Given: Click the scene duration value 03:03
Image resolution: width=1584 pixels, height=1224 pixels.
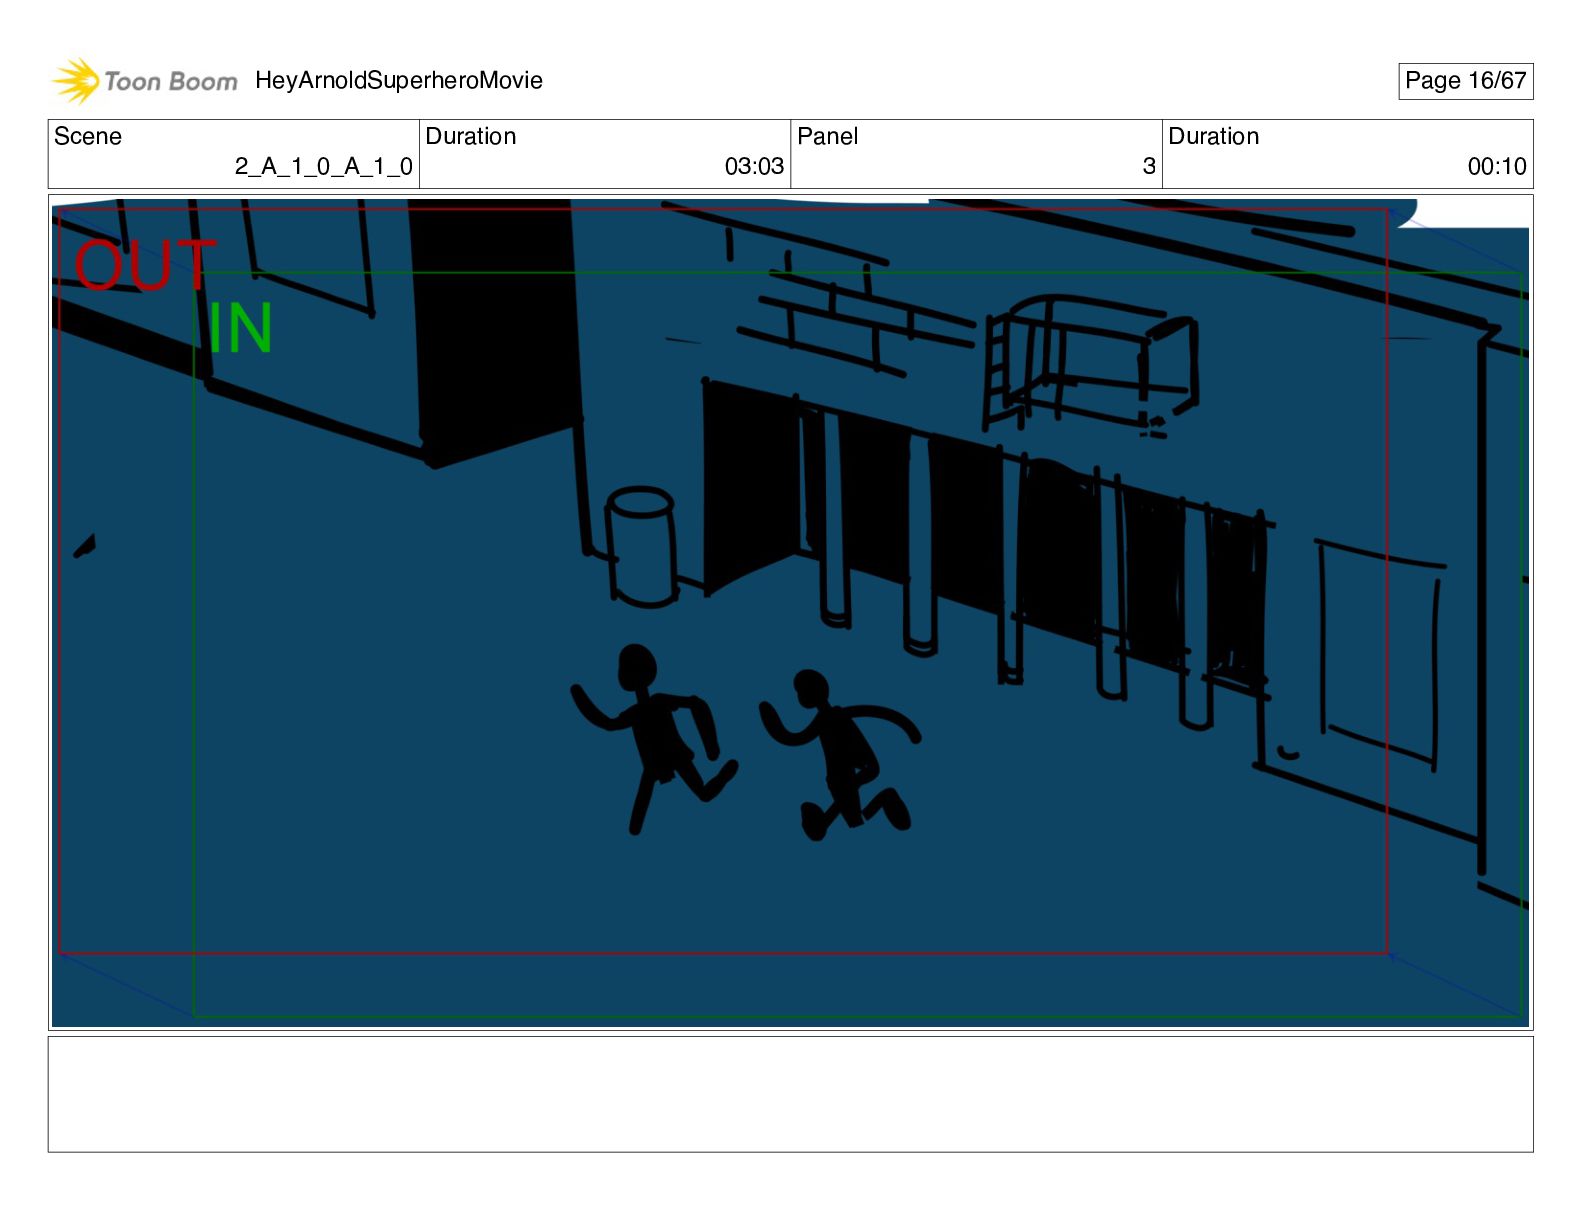Looking at the screenshot, I should (x=754, y=166).
